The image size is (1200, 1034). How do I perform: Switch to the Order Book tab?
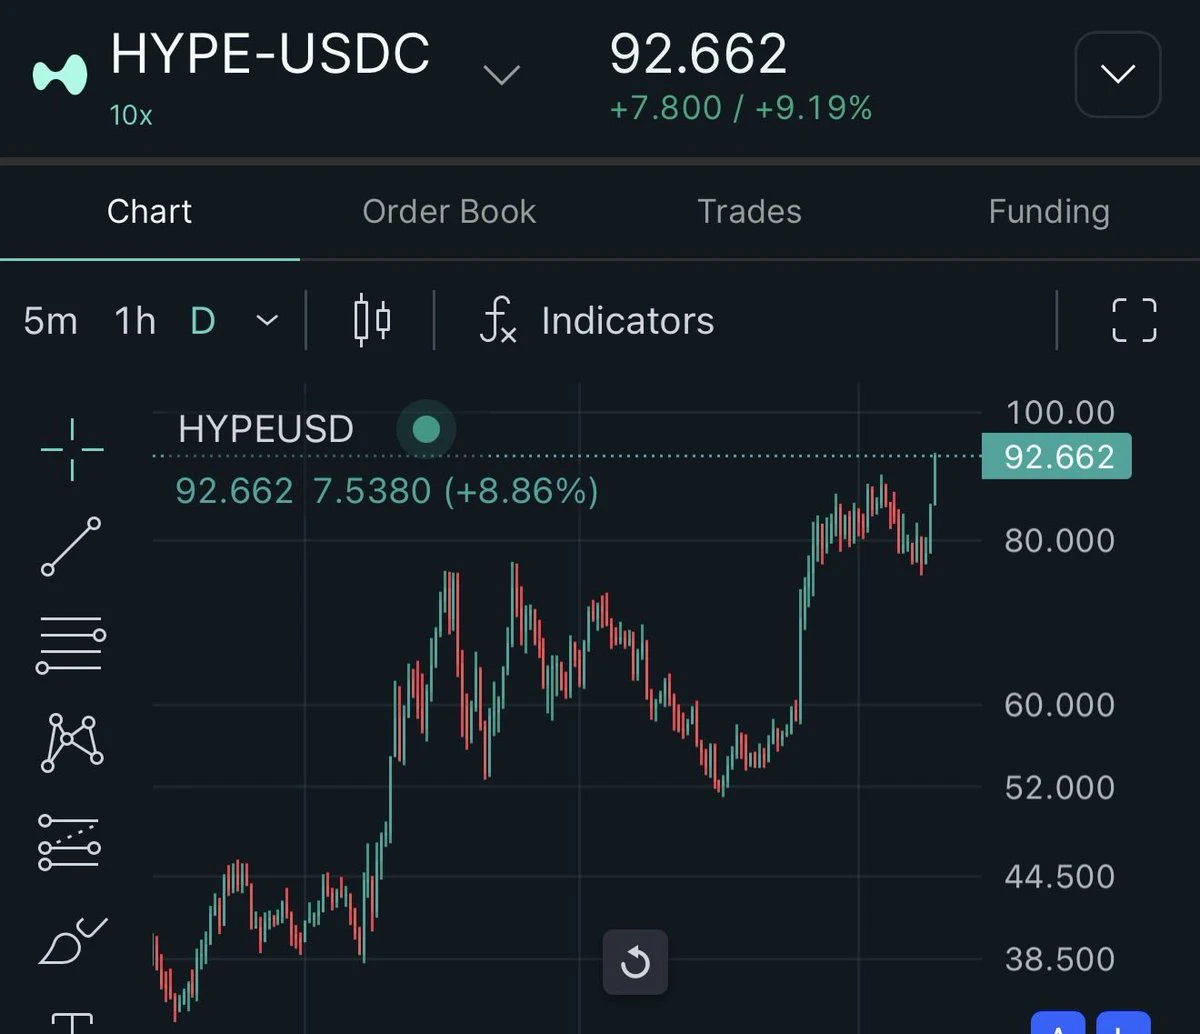449,212
